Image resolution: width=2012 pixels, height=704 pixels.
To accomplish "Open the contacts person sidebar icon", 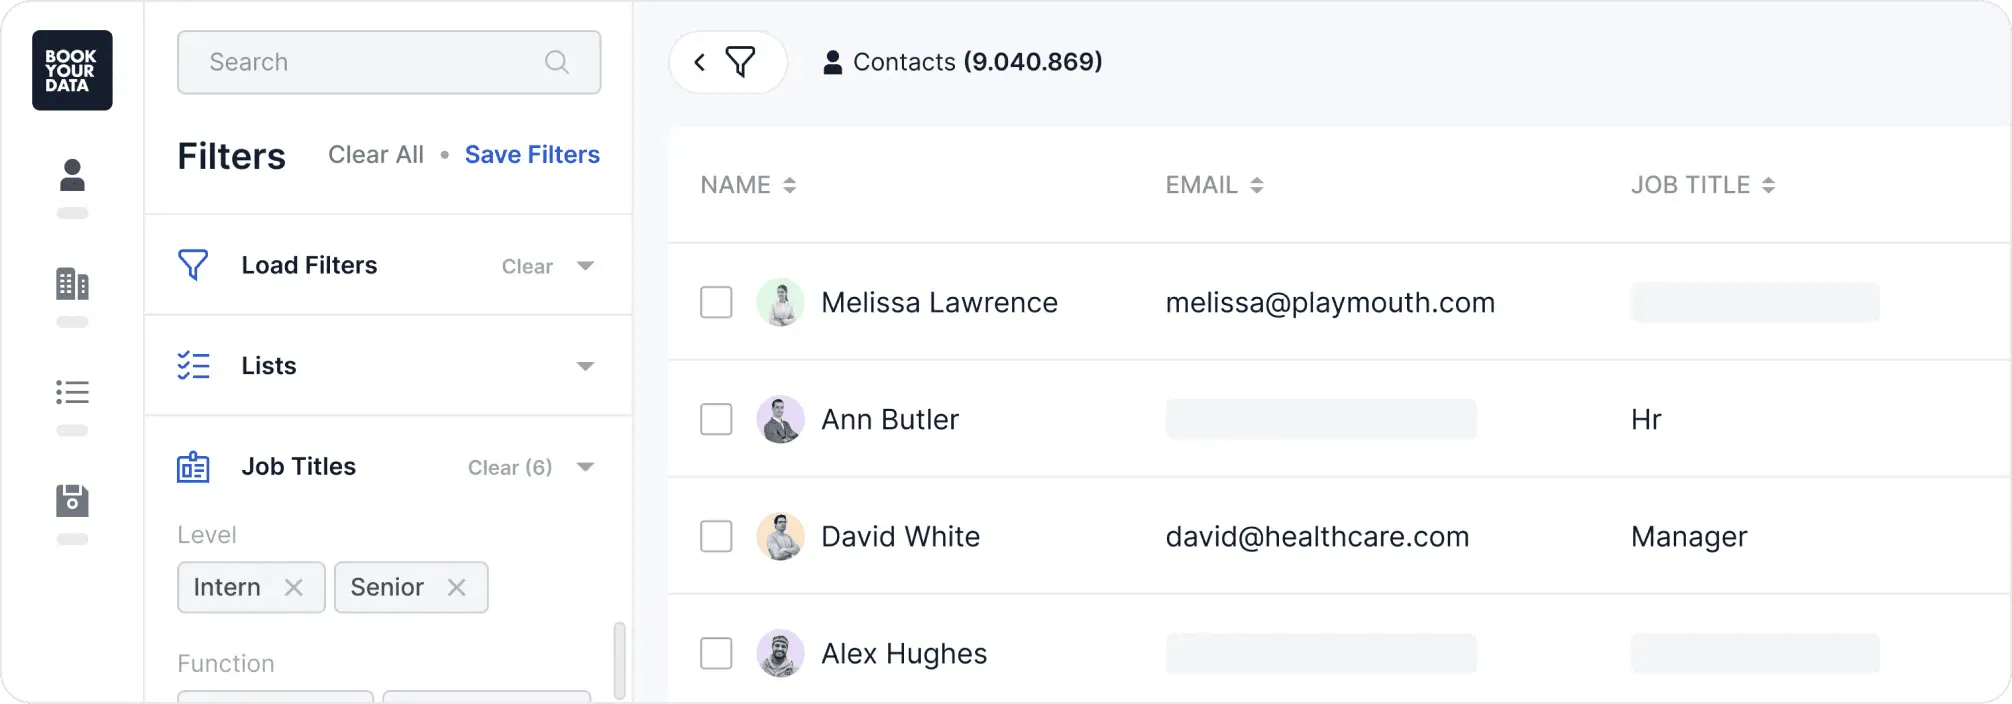I will 72,175.
